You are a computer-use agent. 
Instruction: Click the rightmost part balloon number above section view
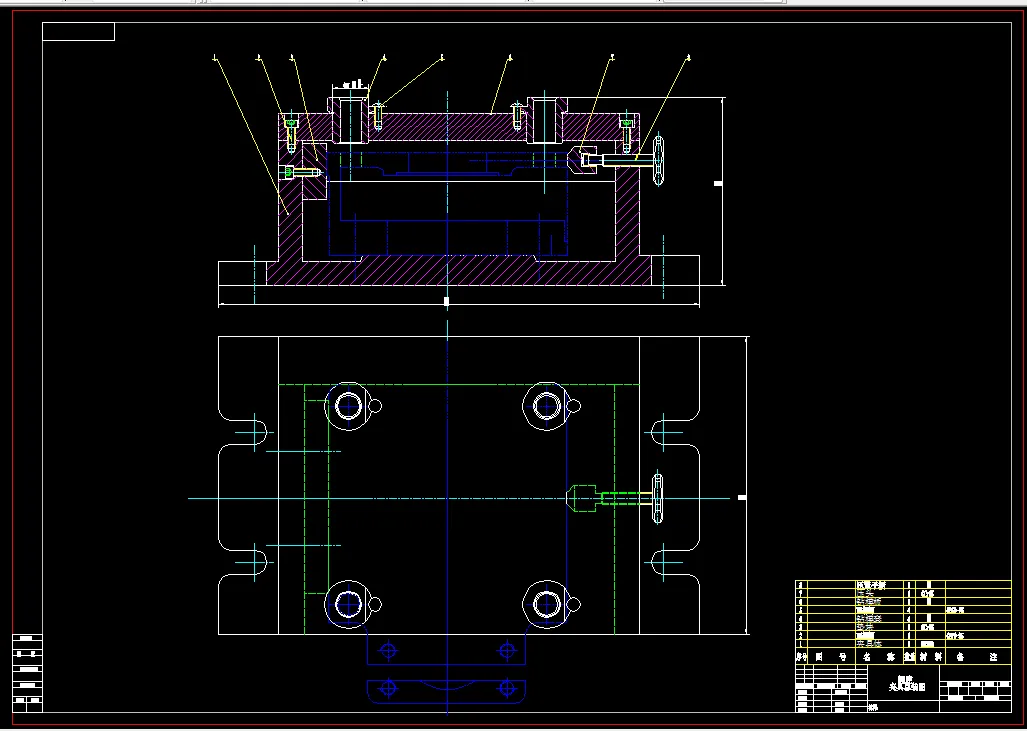(x=688, y=58)
